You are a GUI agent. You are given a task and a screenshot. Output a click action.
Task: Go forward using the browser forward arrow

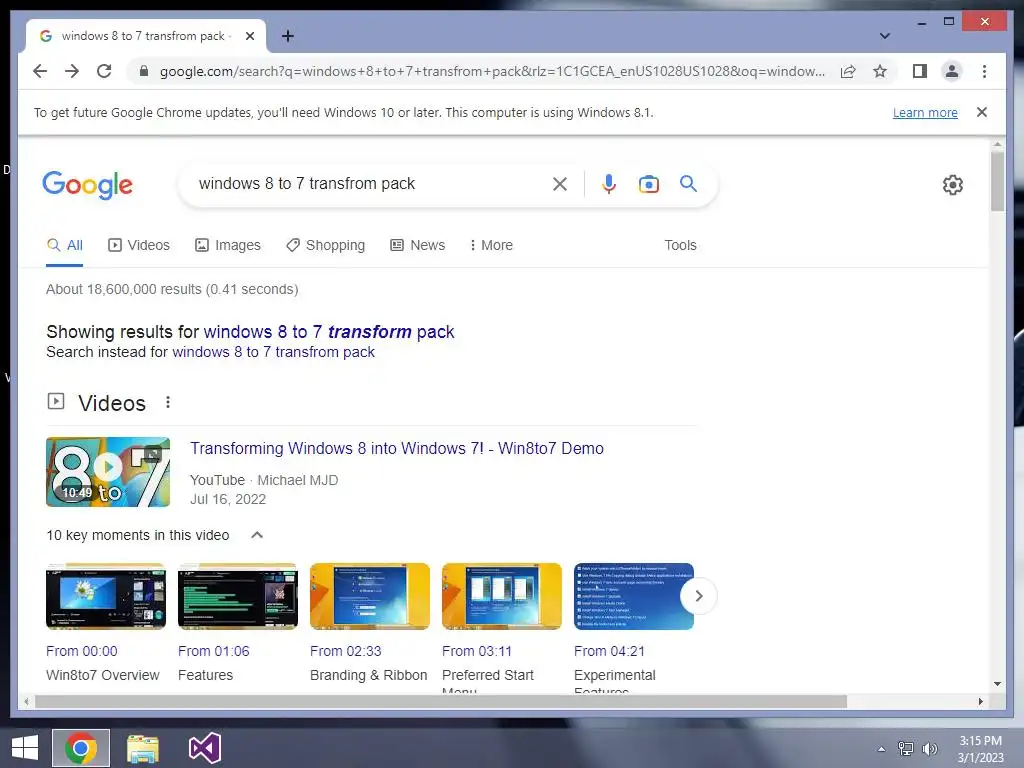coord(72,71)
